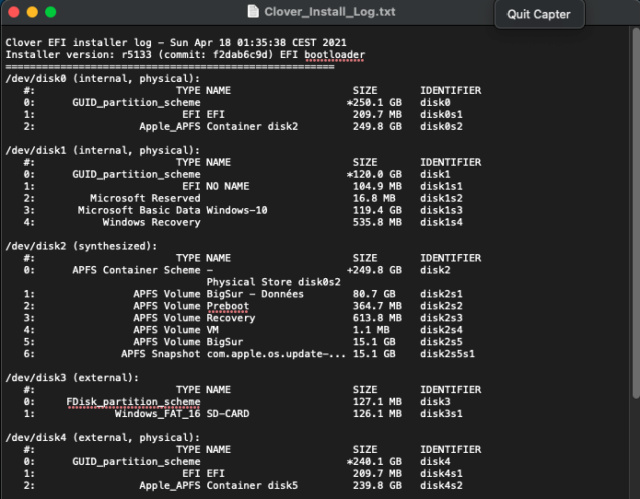Click the BigSur – Données volume entry
The width and height of the screenshot is (640, 499).
[255, 294]
